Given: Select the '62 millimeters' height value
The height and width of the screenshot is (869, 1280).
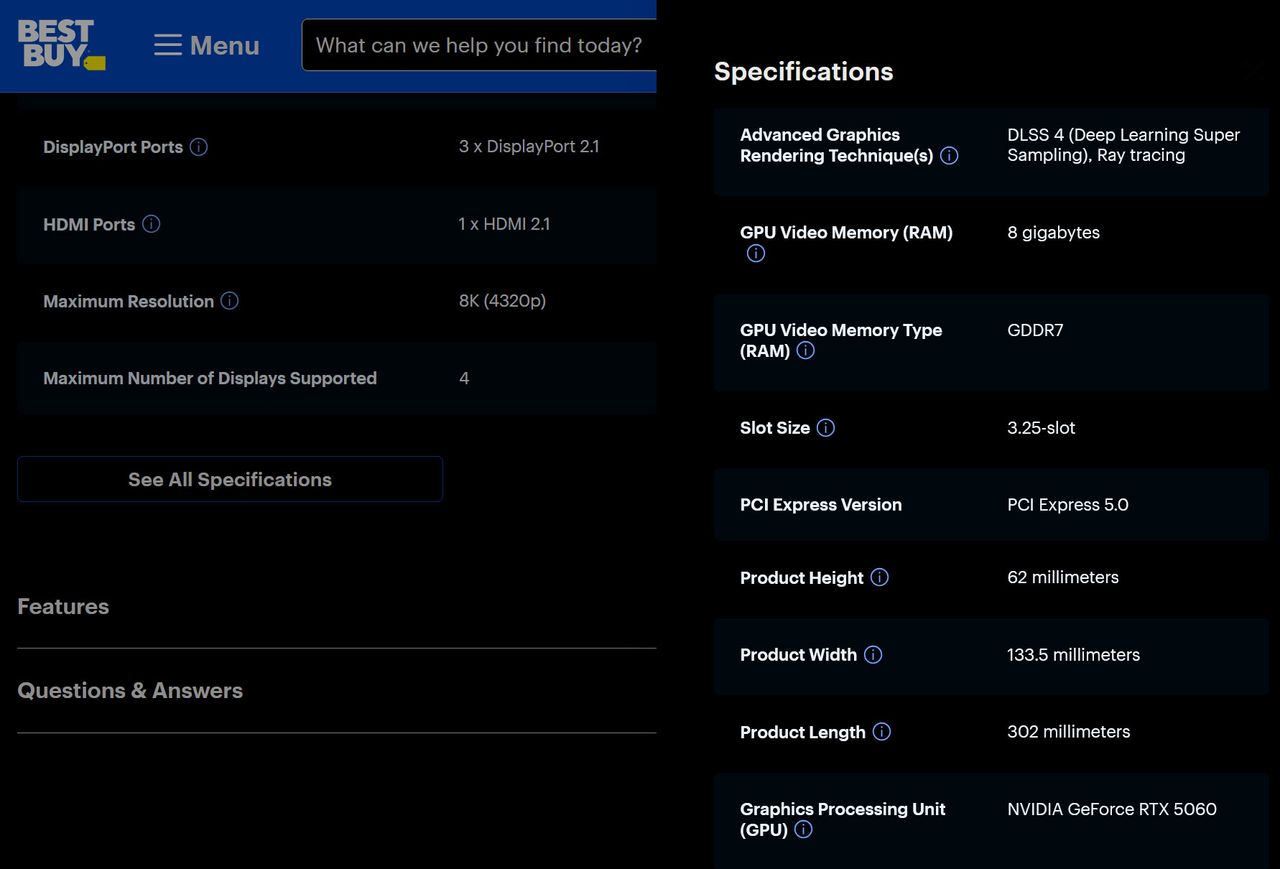Looking at the screenshot, I should pyautogui.click(x=1063, y=577).
